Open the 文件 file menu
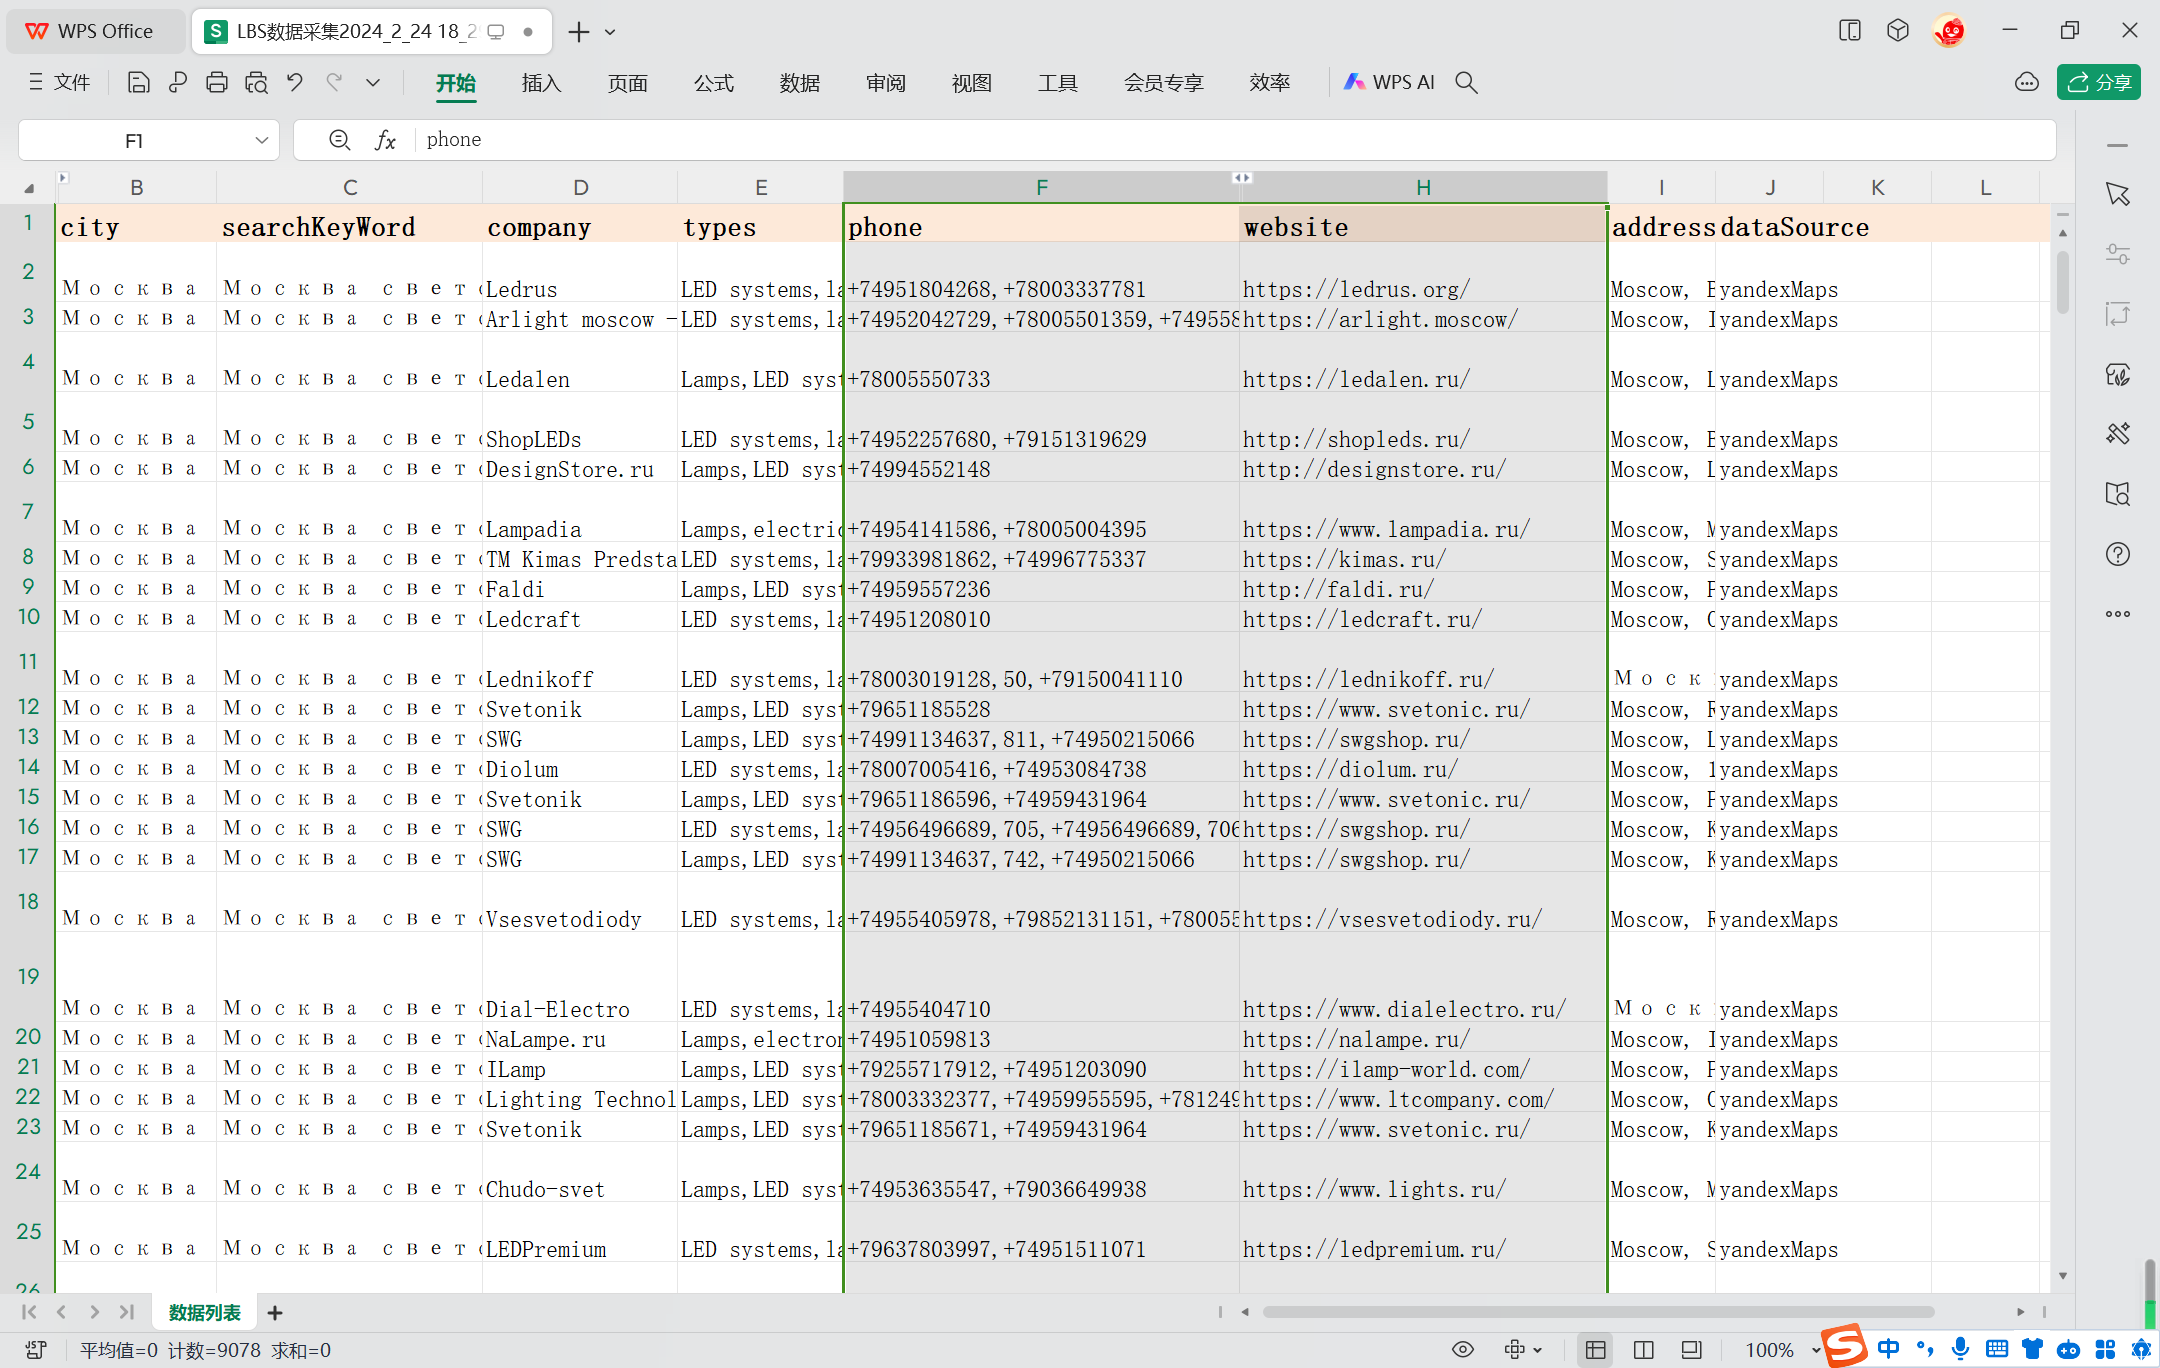This screenshot has height=1368, width=2160. (60, 83)
